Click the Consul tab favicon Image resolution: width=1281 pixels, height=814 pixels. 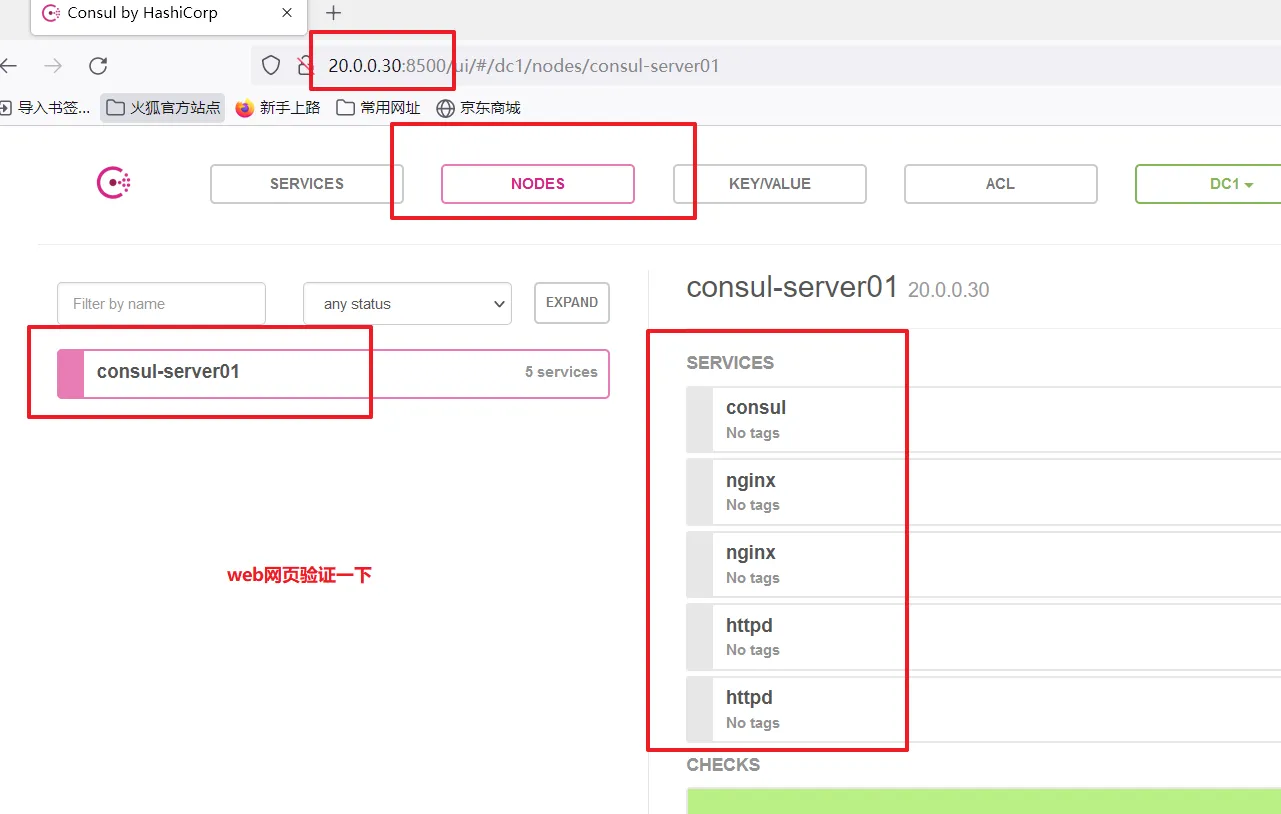coord(51,13)
